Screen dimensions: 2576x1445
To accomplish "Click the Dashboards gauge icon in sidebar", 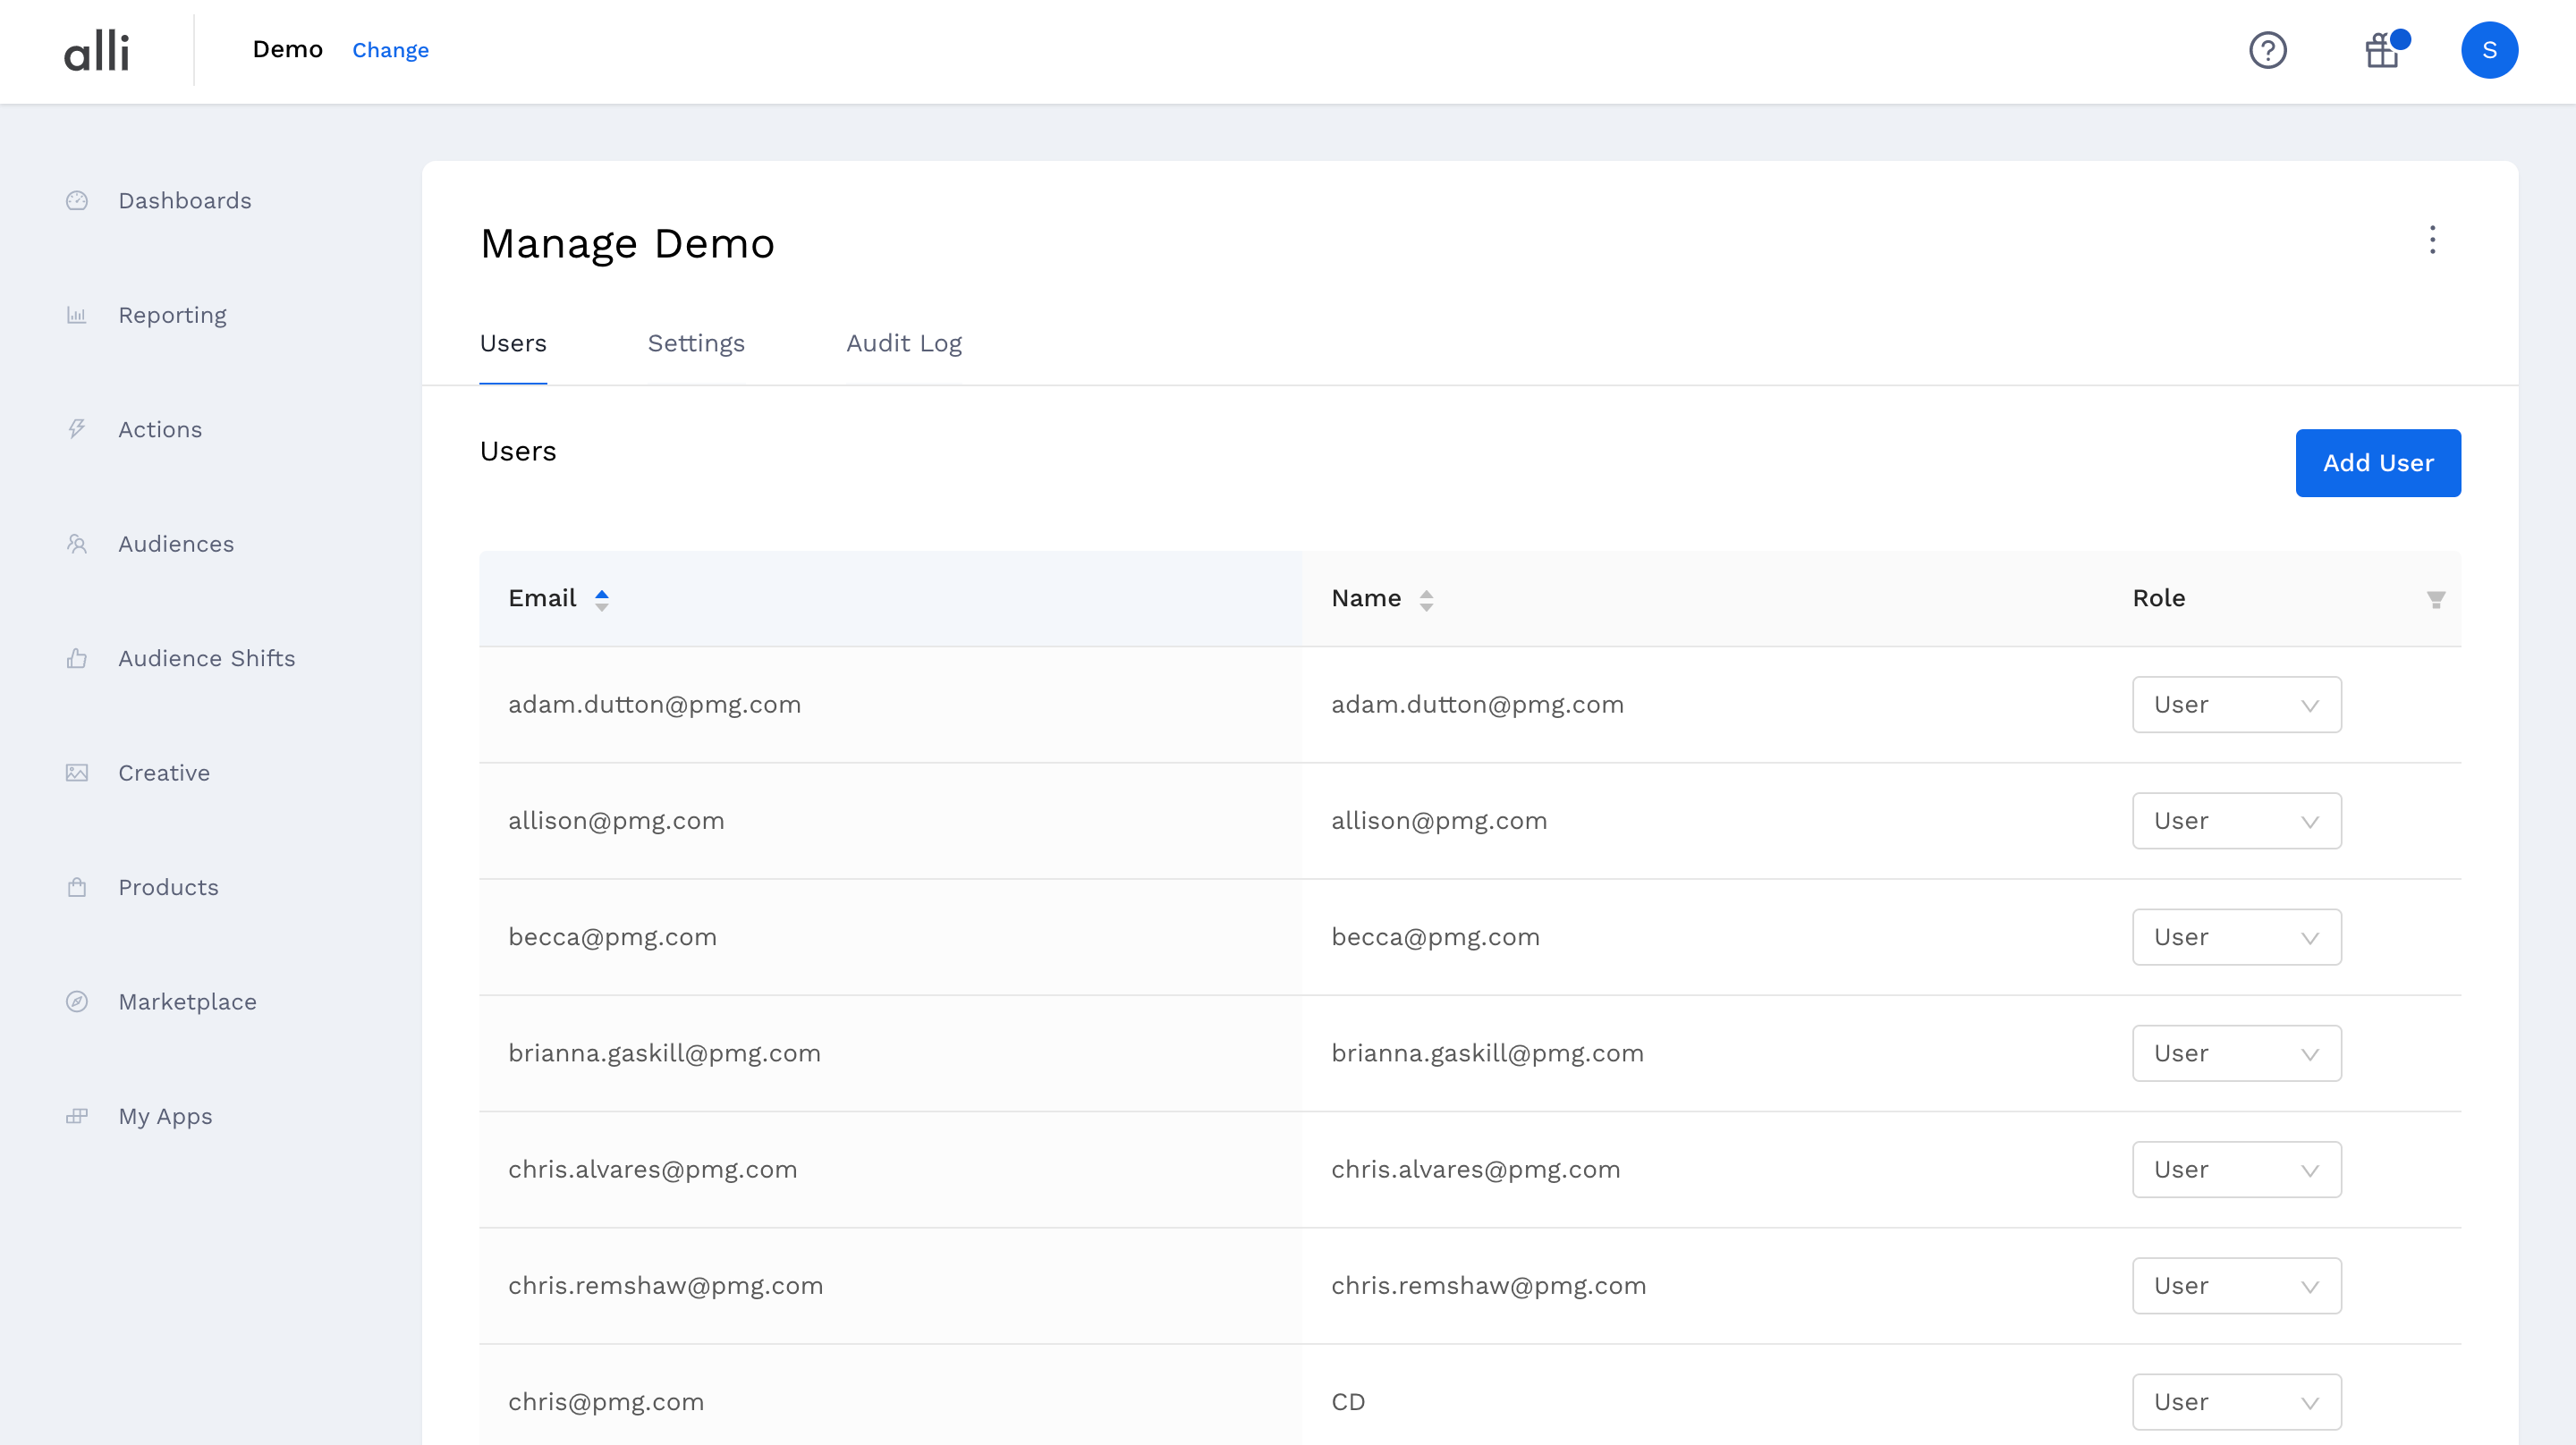I will point(77,201).
